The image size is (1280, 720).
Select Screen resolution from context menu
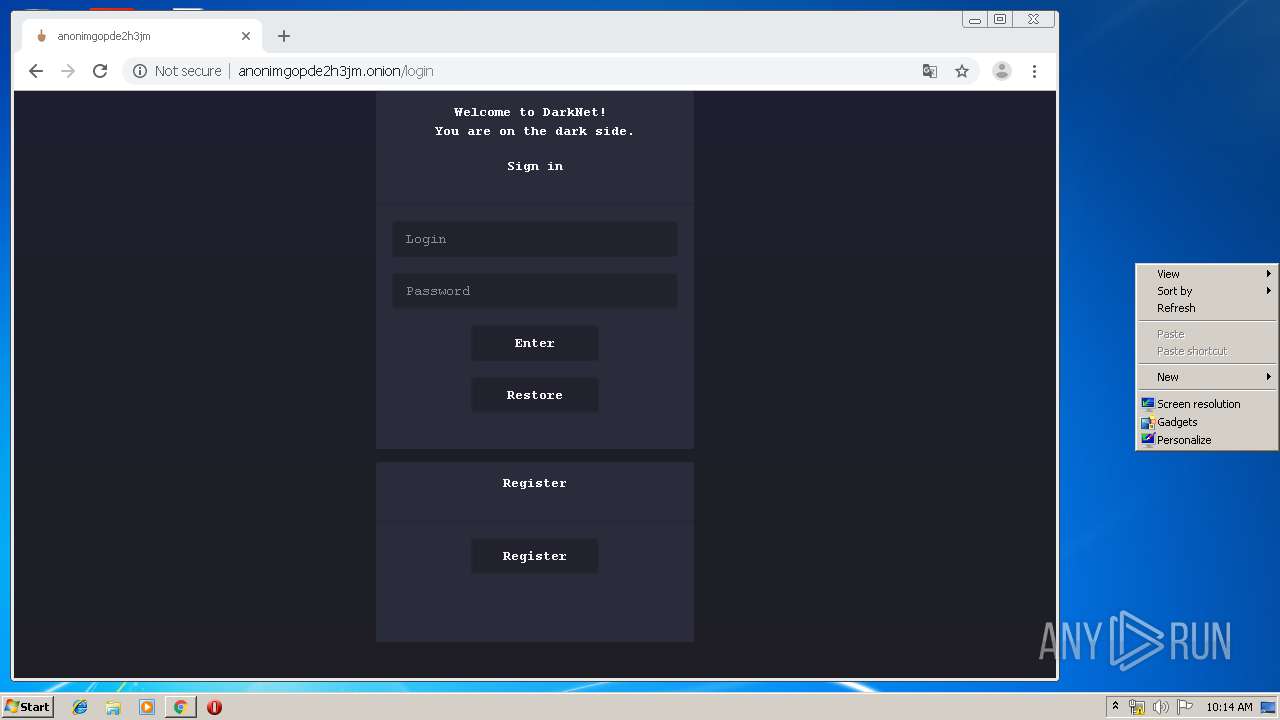click(1207, 404)
